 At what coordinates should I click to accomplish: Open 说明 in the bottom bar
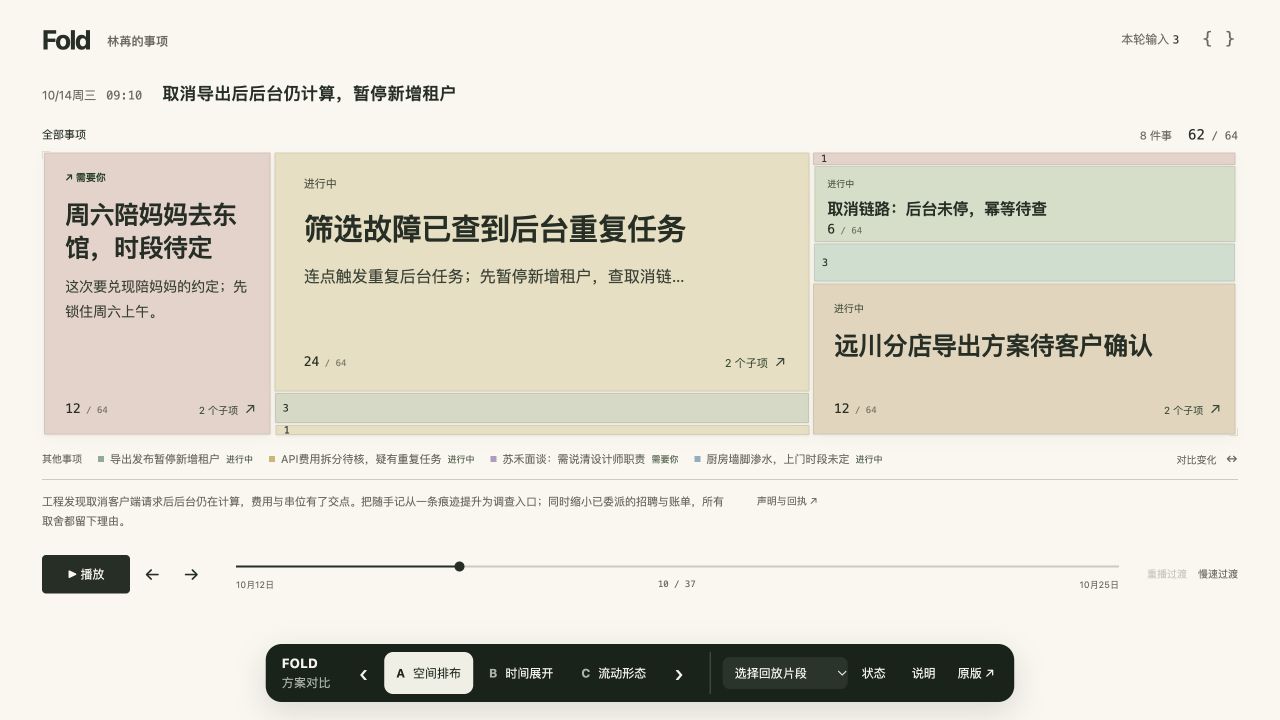coord(923,673)
